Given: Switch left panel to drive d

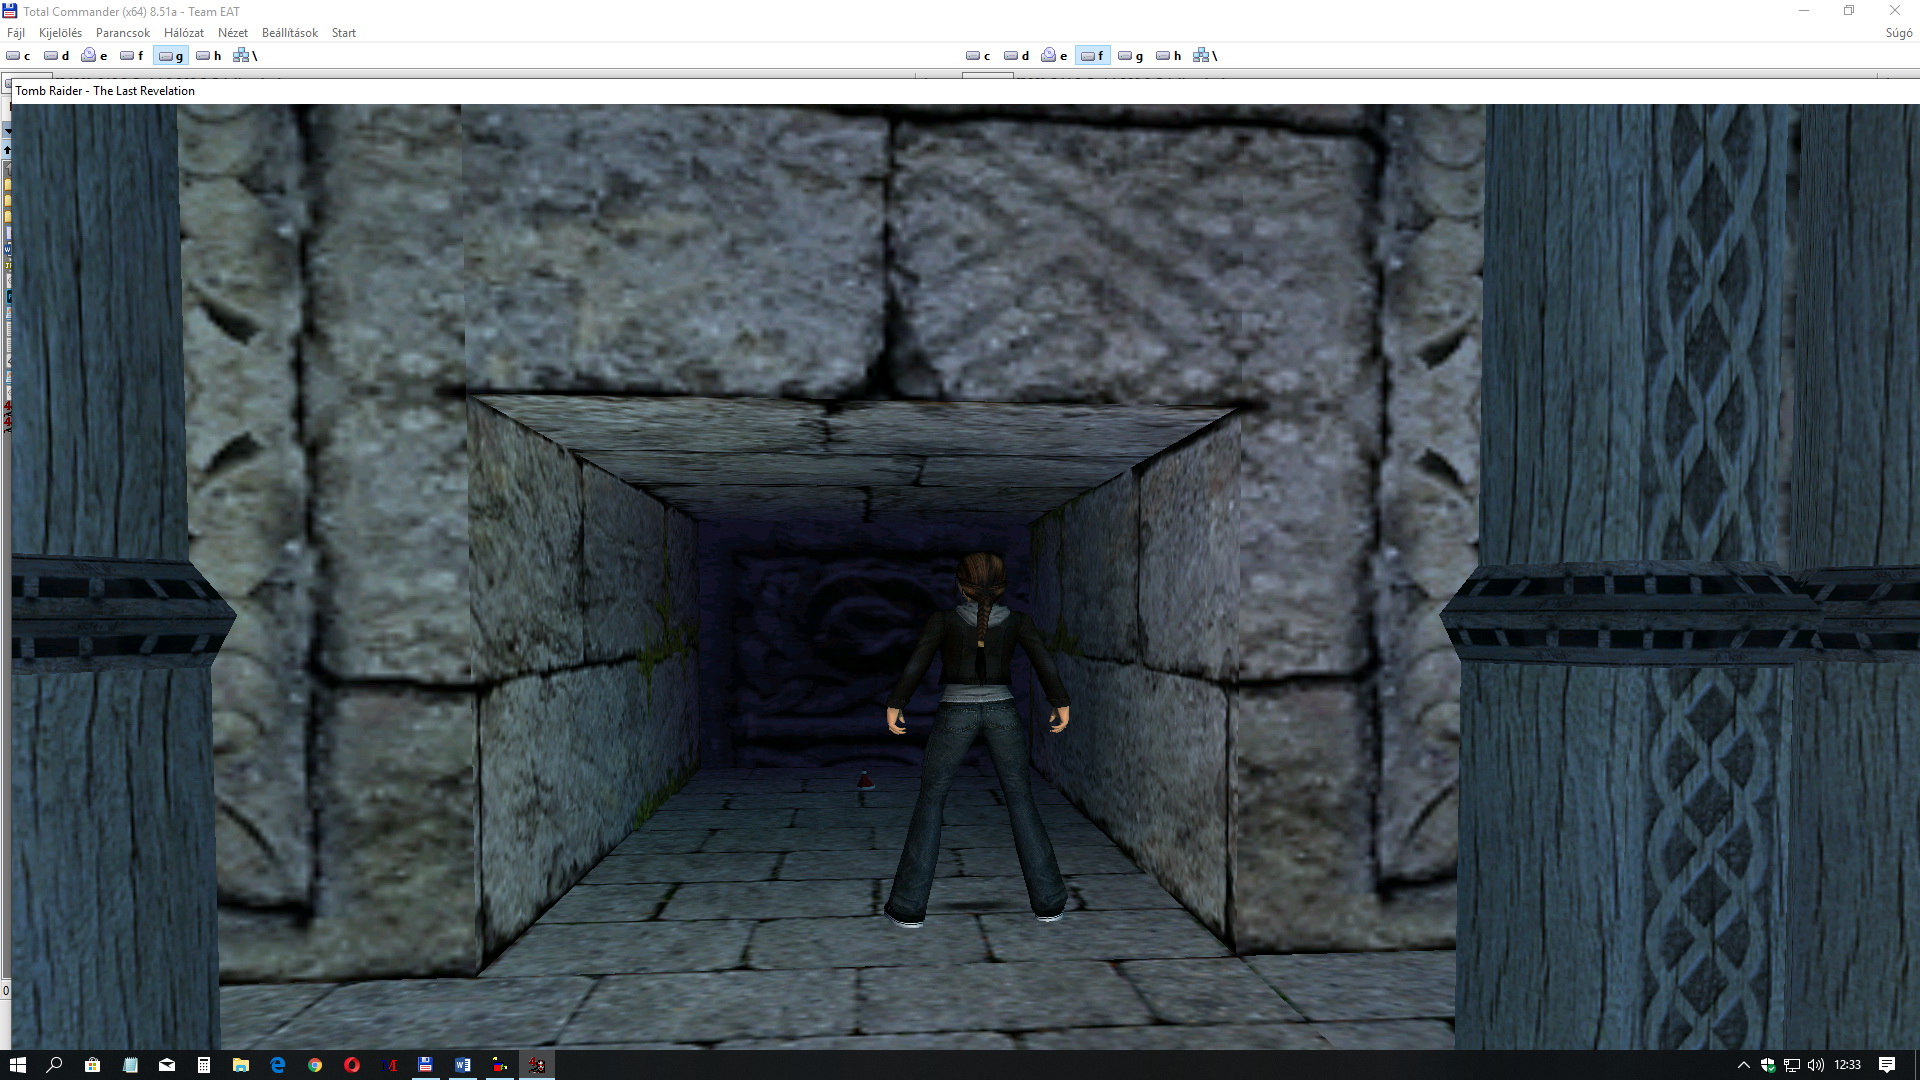Looking at the screenshot, I should pyautogui.click(x=57, y=56).
